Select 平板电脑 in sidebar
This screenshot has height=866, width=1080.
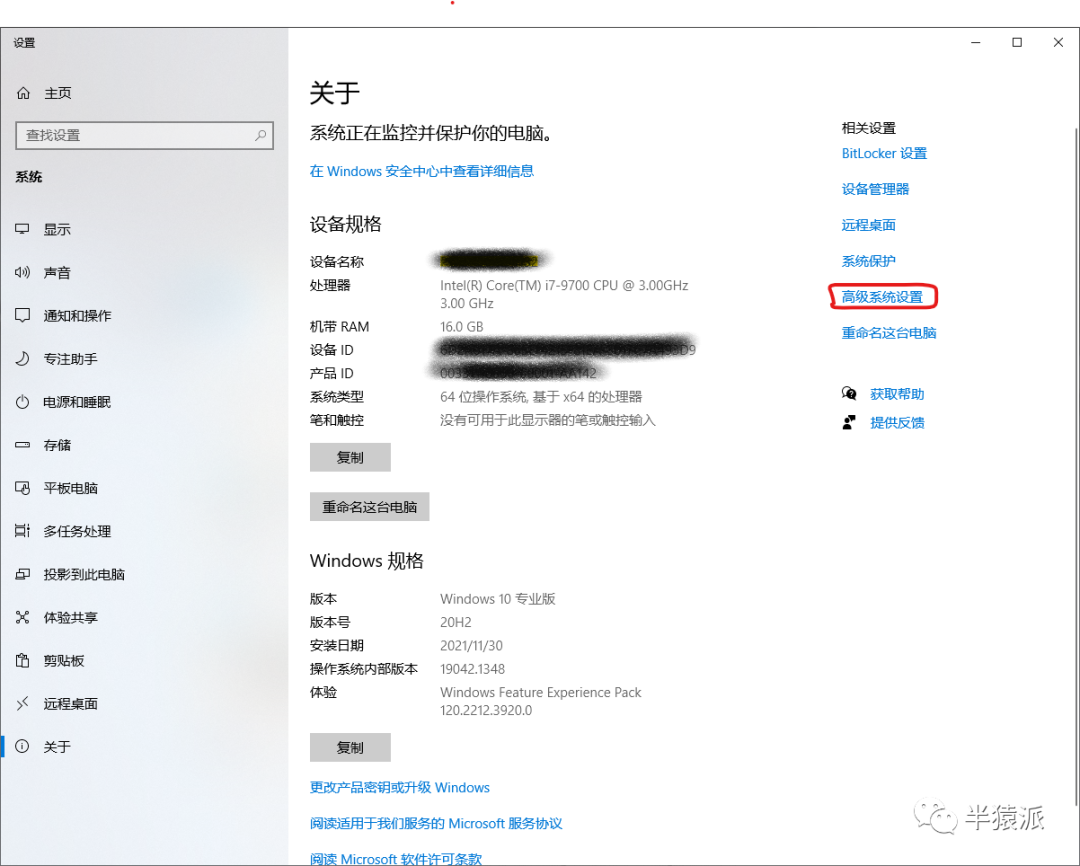tap(144, 488)
